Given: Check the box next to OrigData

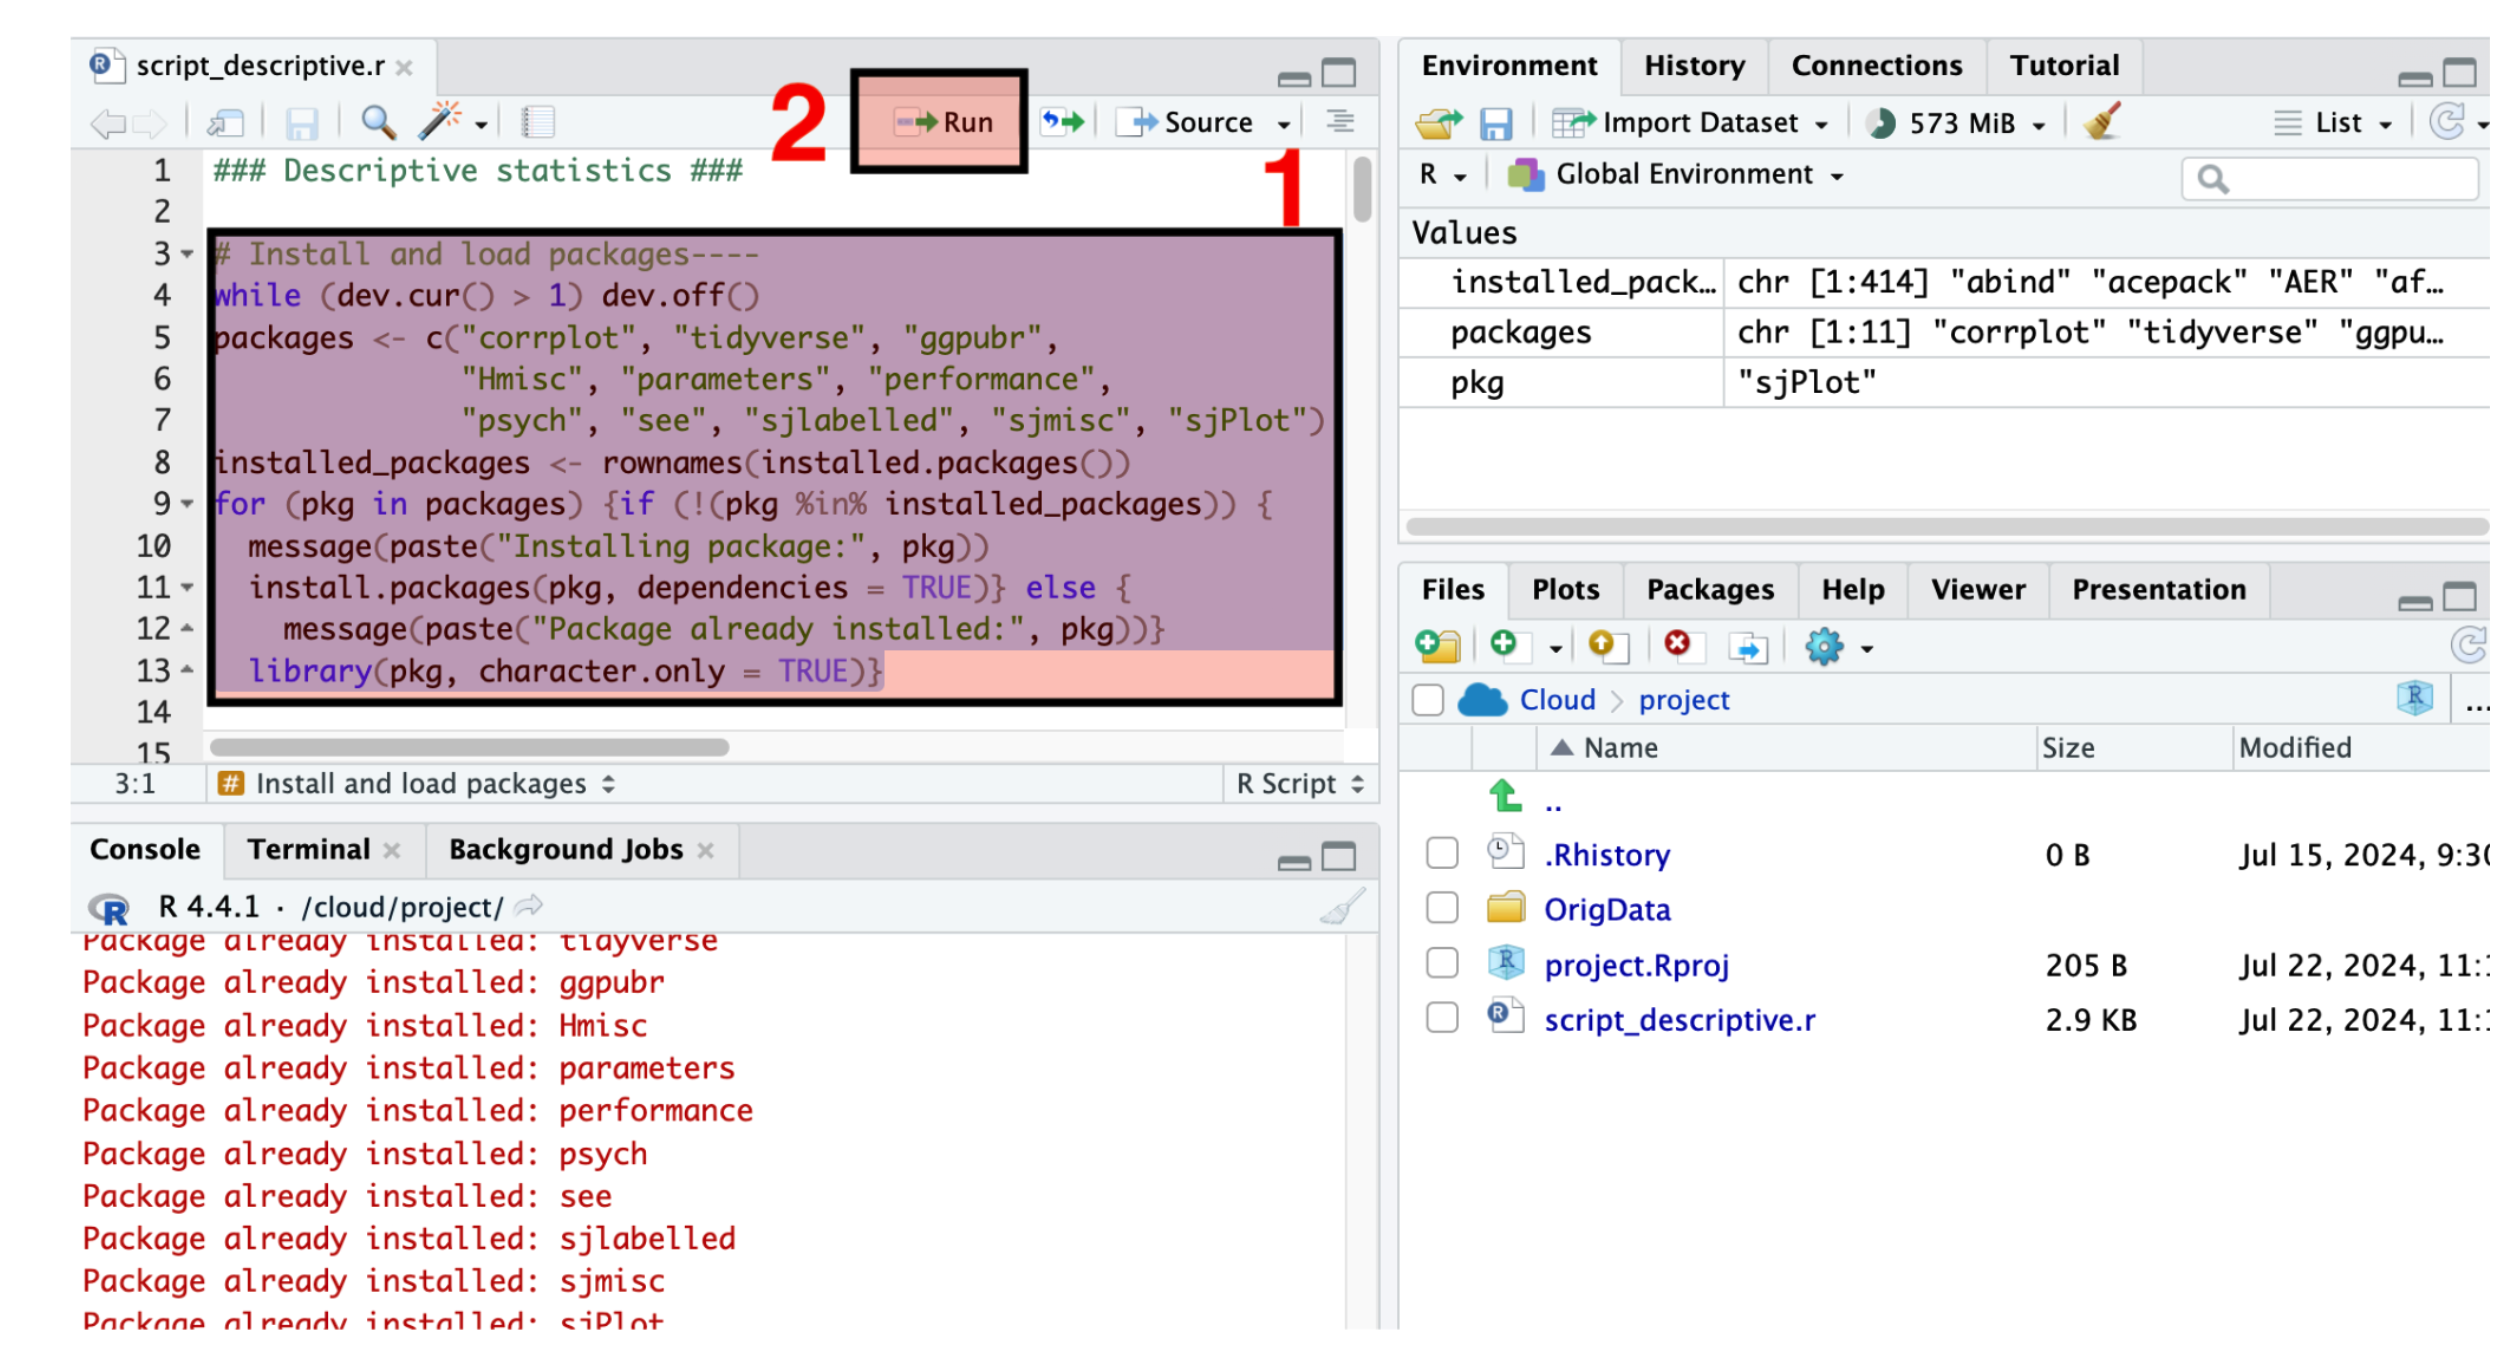Looking at the screenshot, I should [x=1443, y=909].
